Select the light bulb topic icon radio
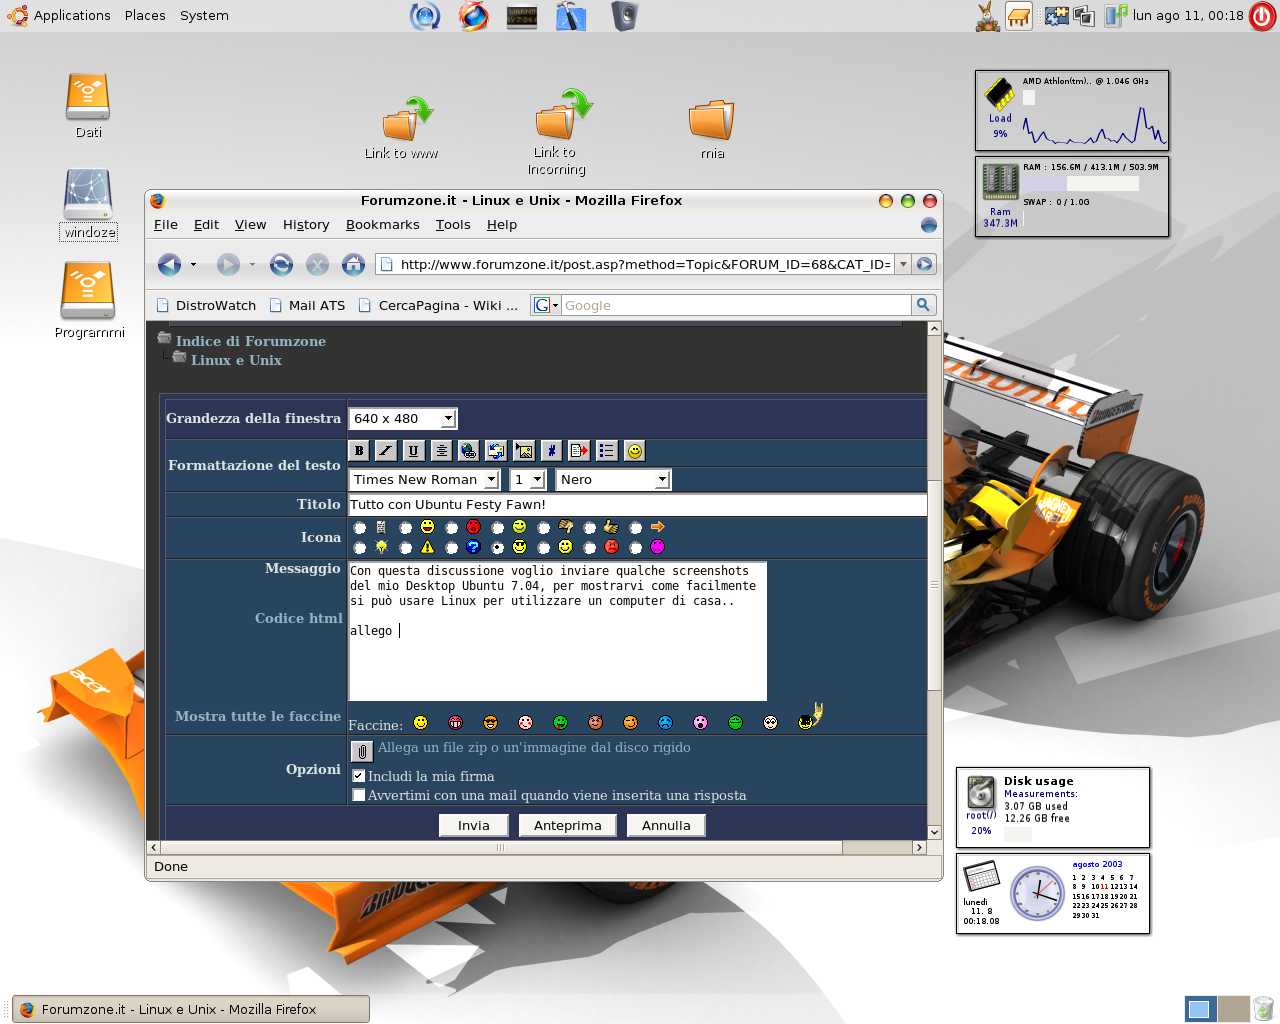Screen dimensions: 1280x1024 pyautogui.click(x=360, y=548)
